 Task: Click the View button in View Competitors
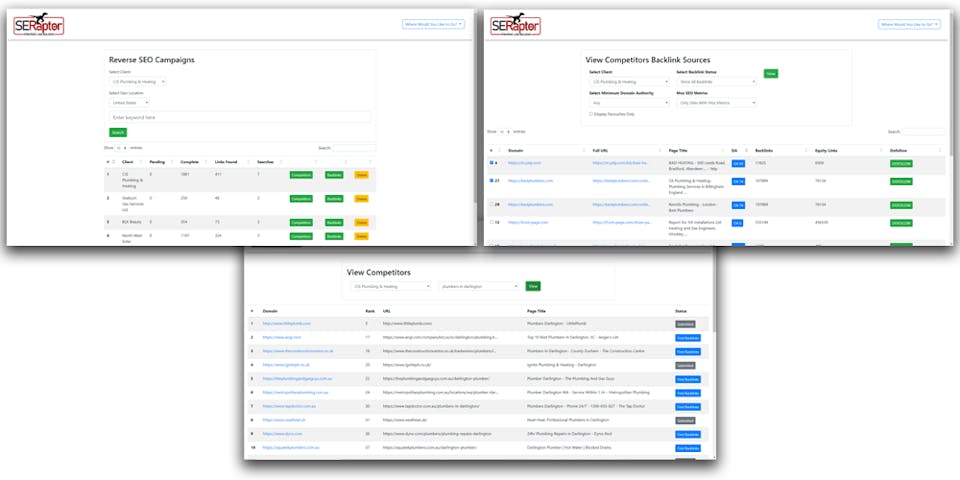[533, 286]
